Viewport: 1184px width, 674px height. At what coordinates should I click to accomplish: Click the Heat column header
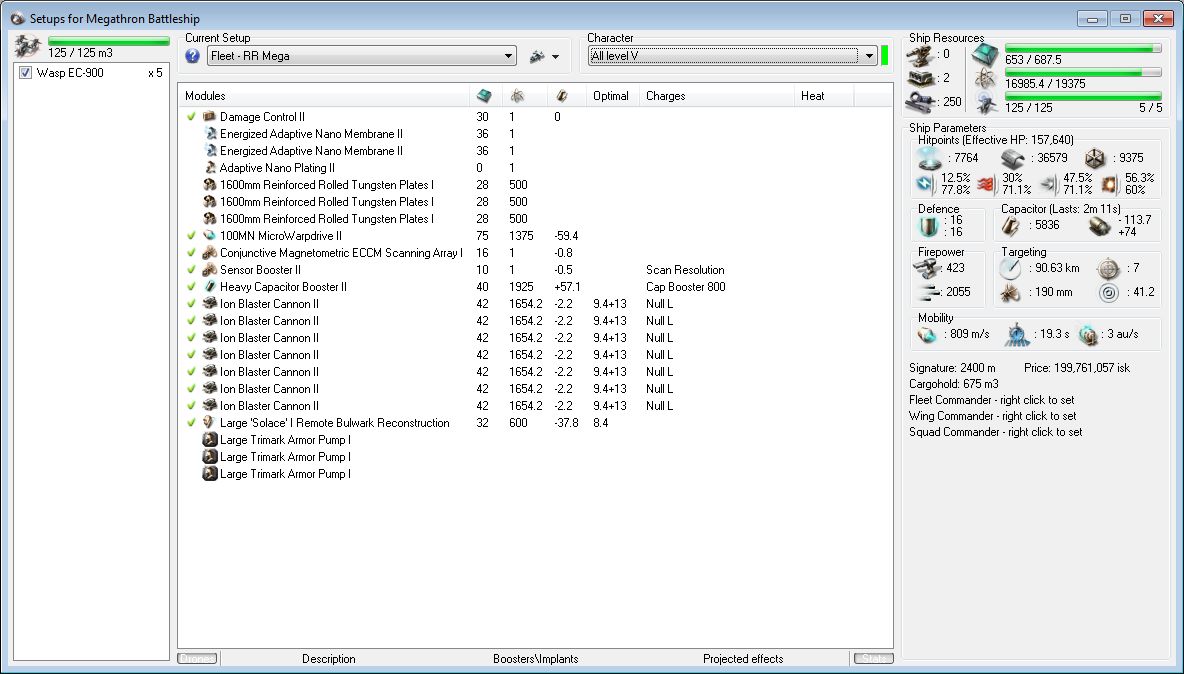pos(812,96)
